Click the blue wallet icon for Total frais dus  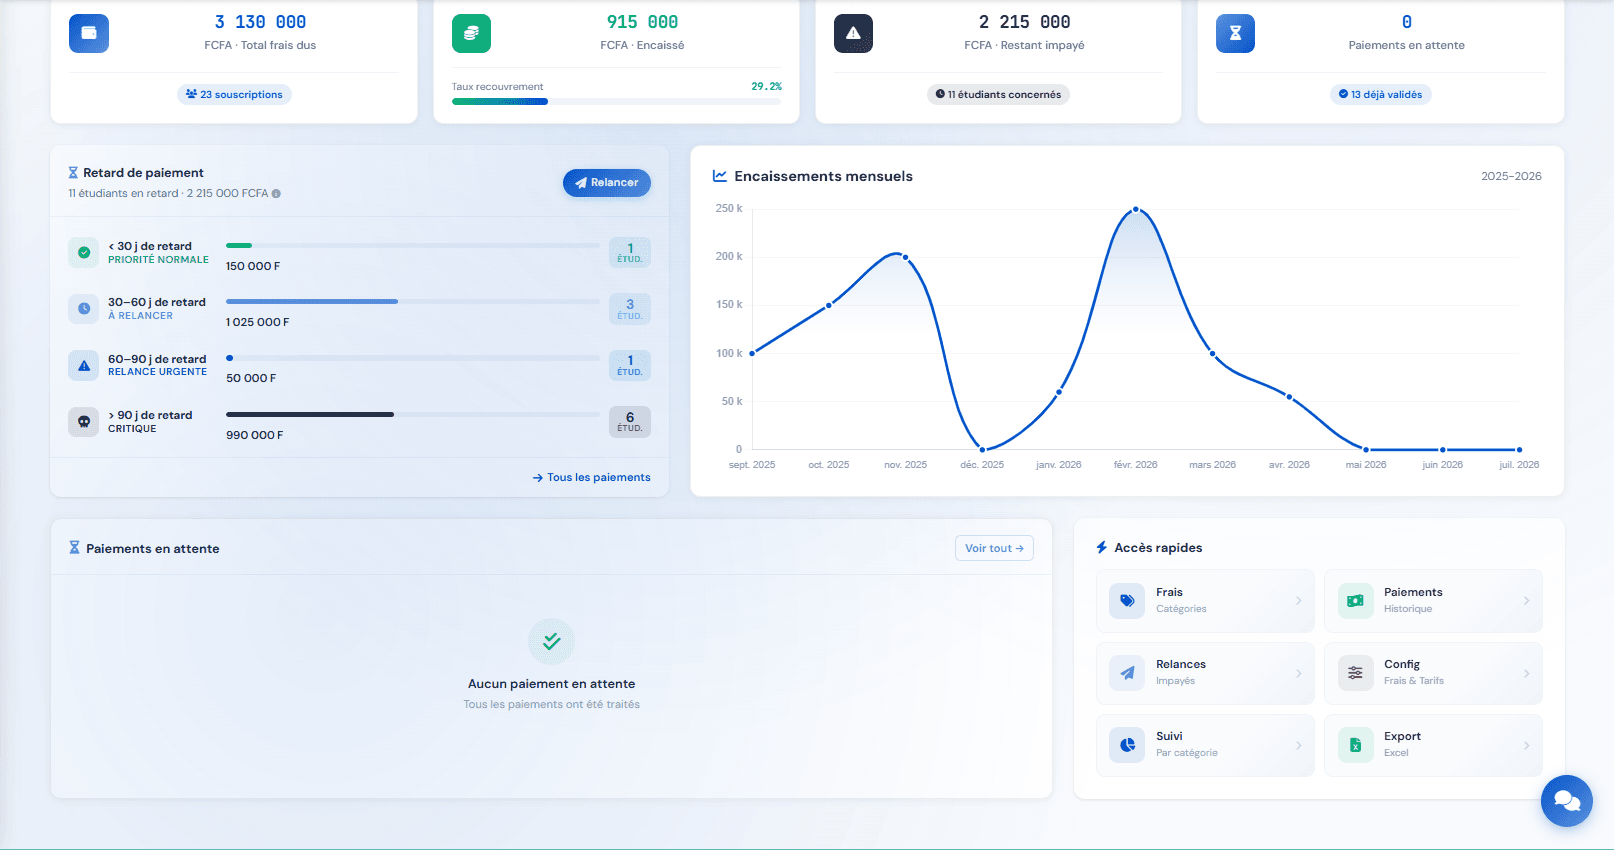pyautogui.click(x=89, y=33)
